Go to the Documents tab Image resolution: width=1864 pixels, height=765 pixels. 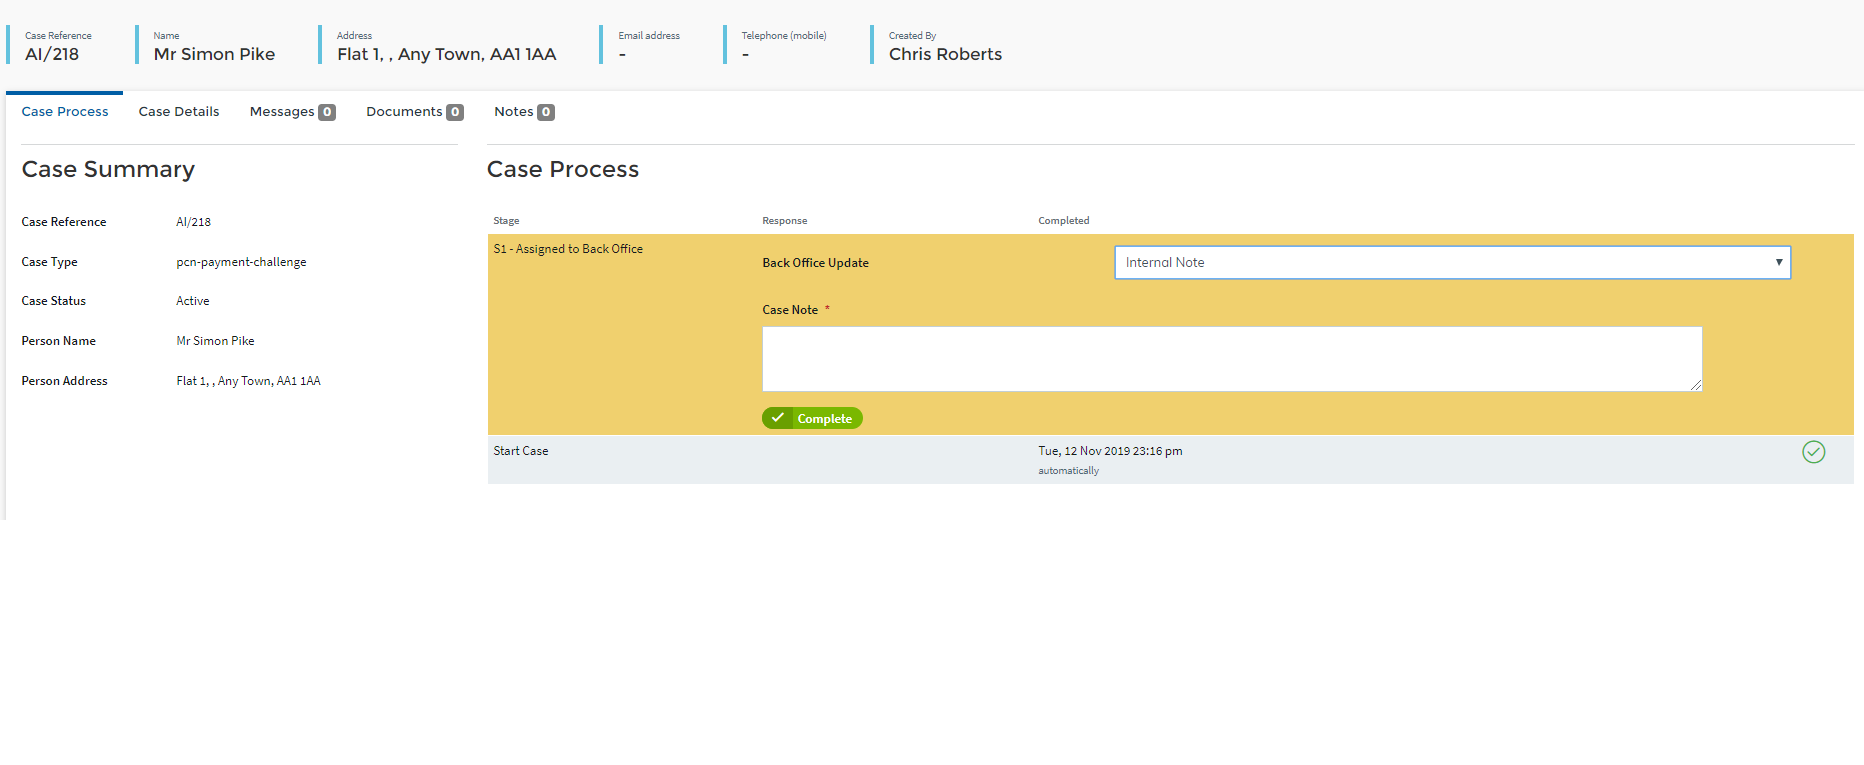(x=403, y=112)
